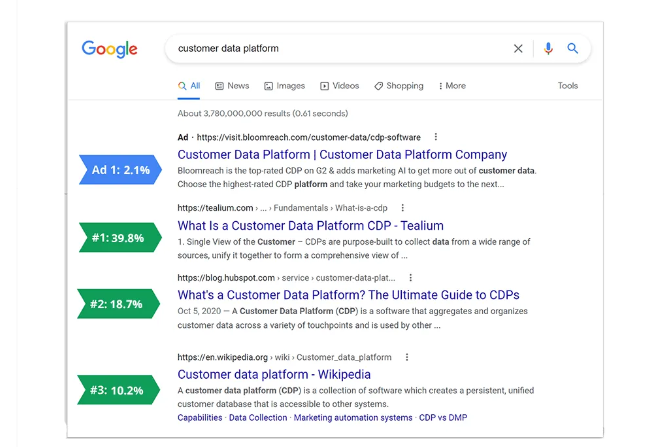Select the All results tab

pos(189,86)
